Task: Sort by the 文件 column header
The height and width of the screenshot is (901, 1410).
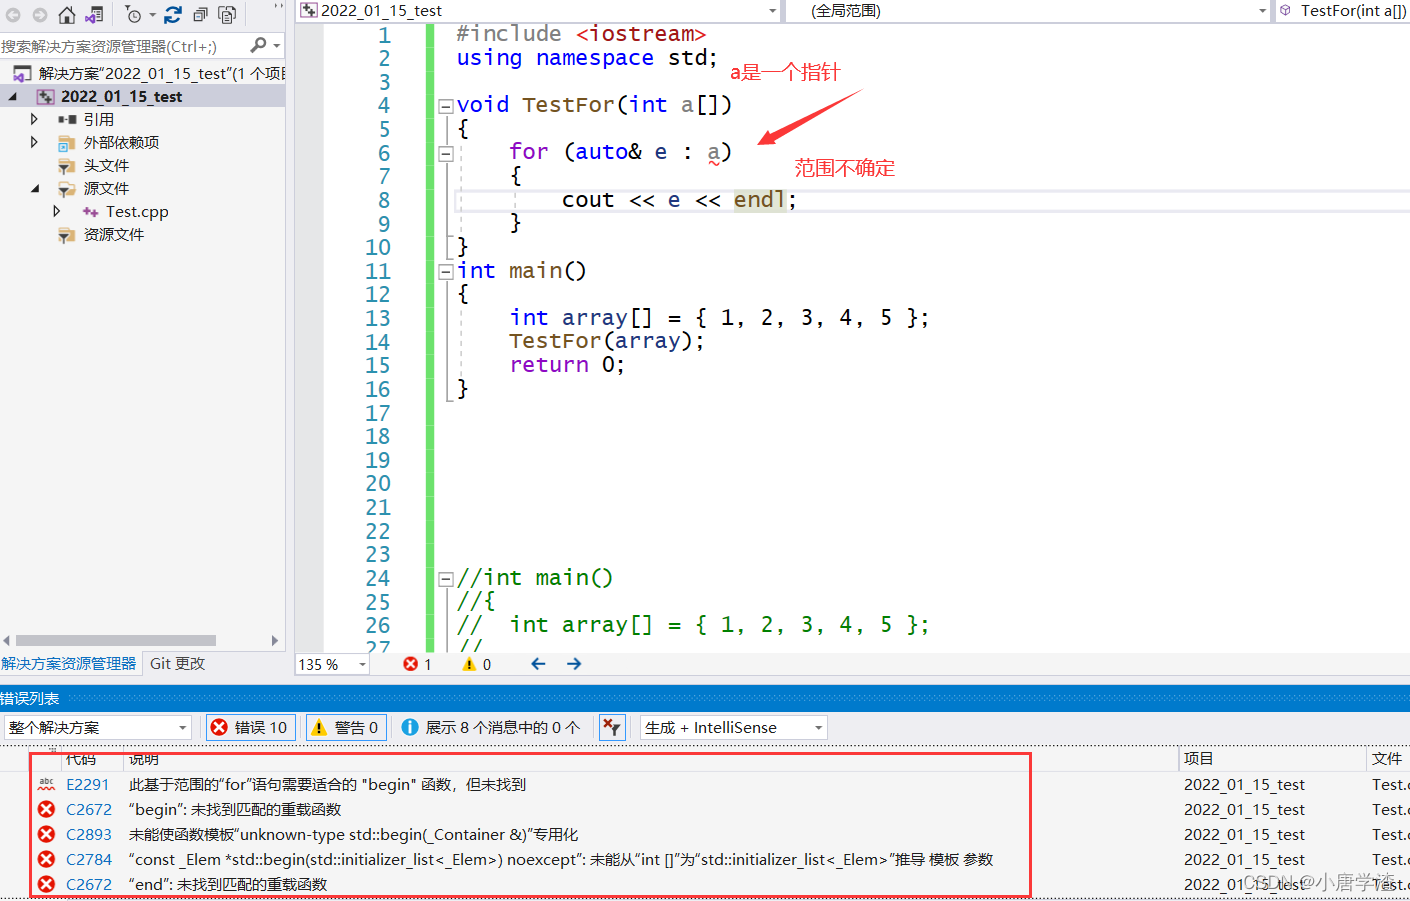Action: tap(1387, 759)
